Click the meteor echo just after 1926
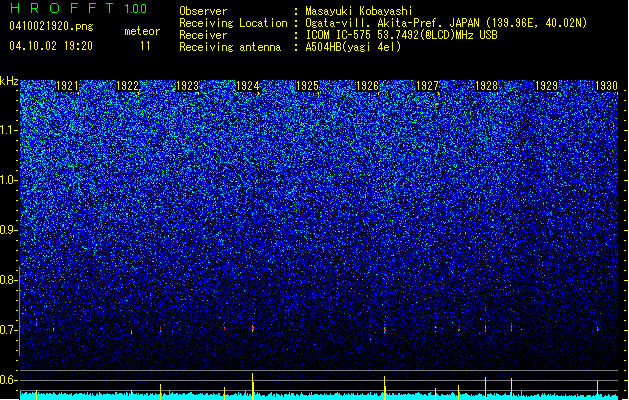The height and width of the screenshot is (400, 629). (385, 330)
